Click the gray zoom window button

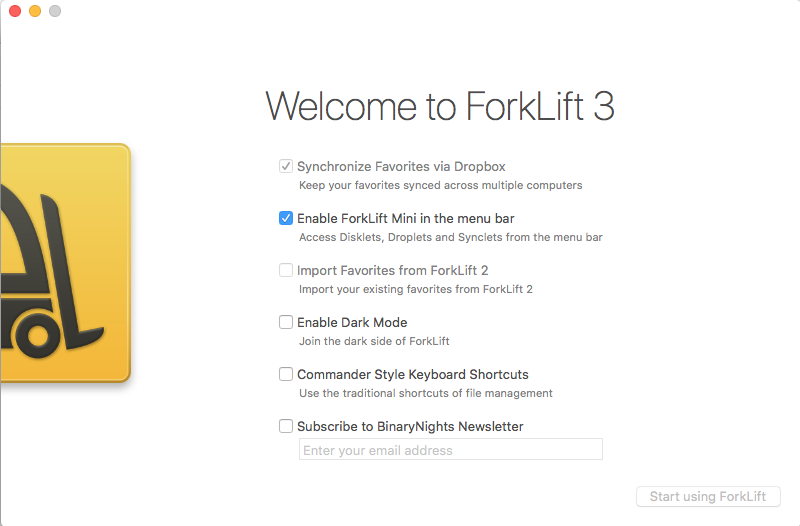coord(55,11)
